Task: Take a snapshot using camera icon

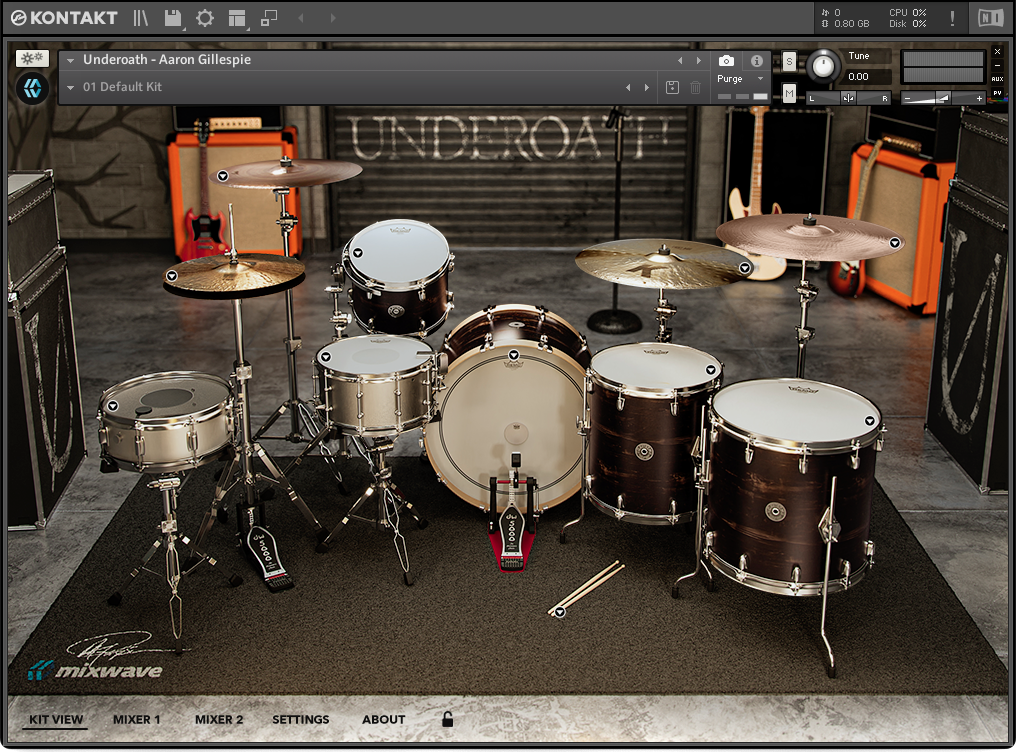Action: coord(726,59)
